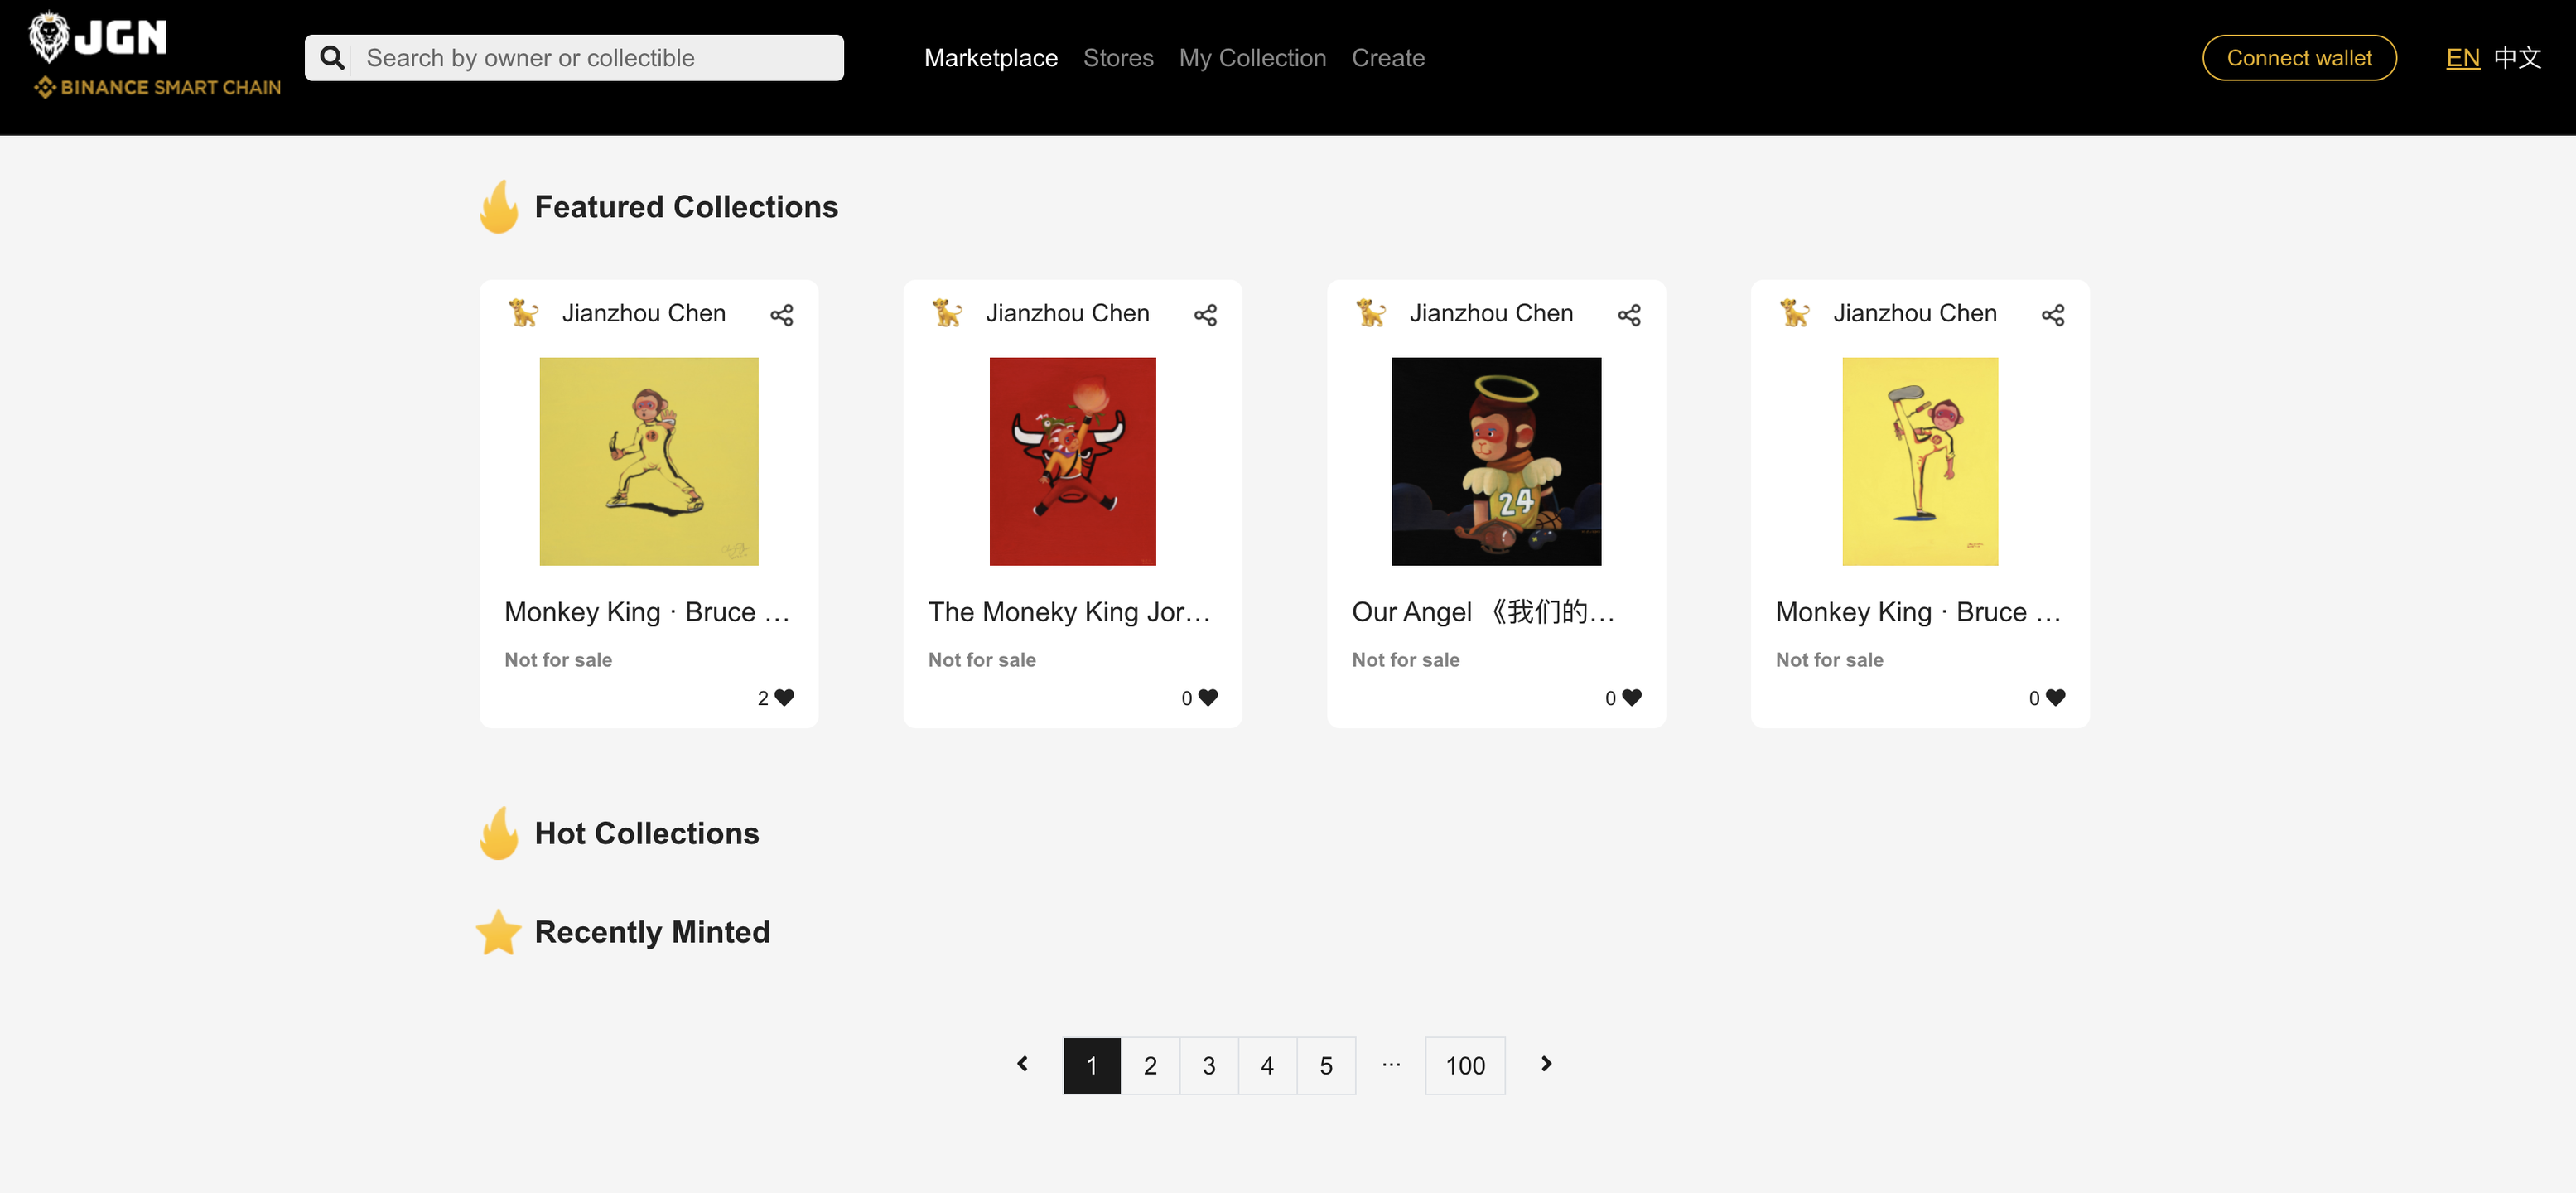This screenshot has width=2576, height=1193.
Task: Share The Moneky King Jordan card
Action: [x=1205, y=315]
